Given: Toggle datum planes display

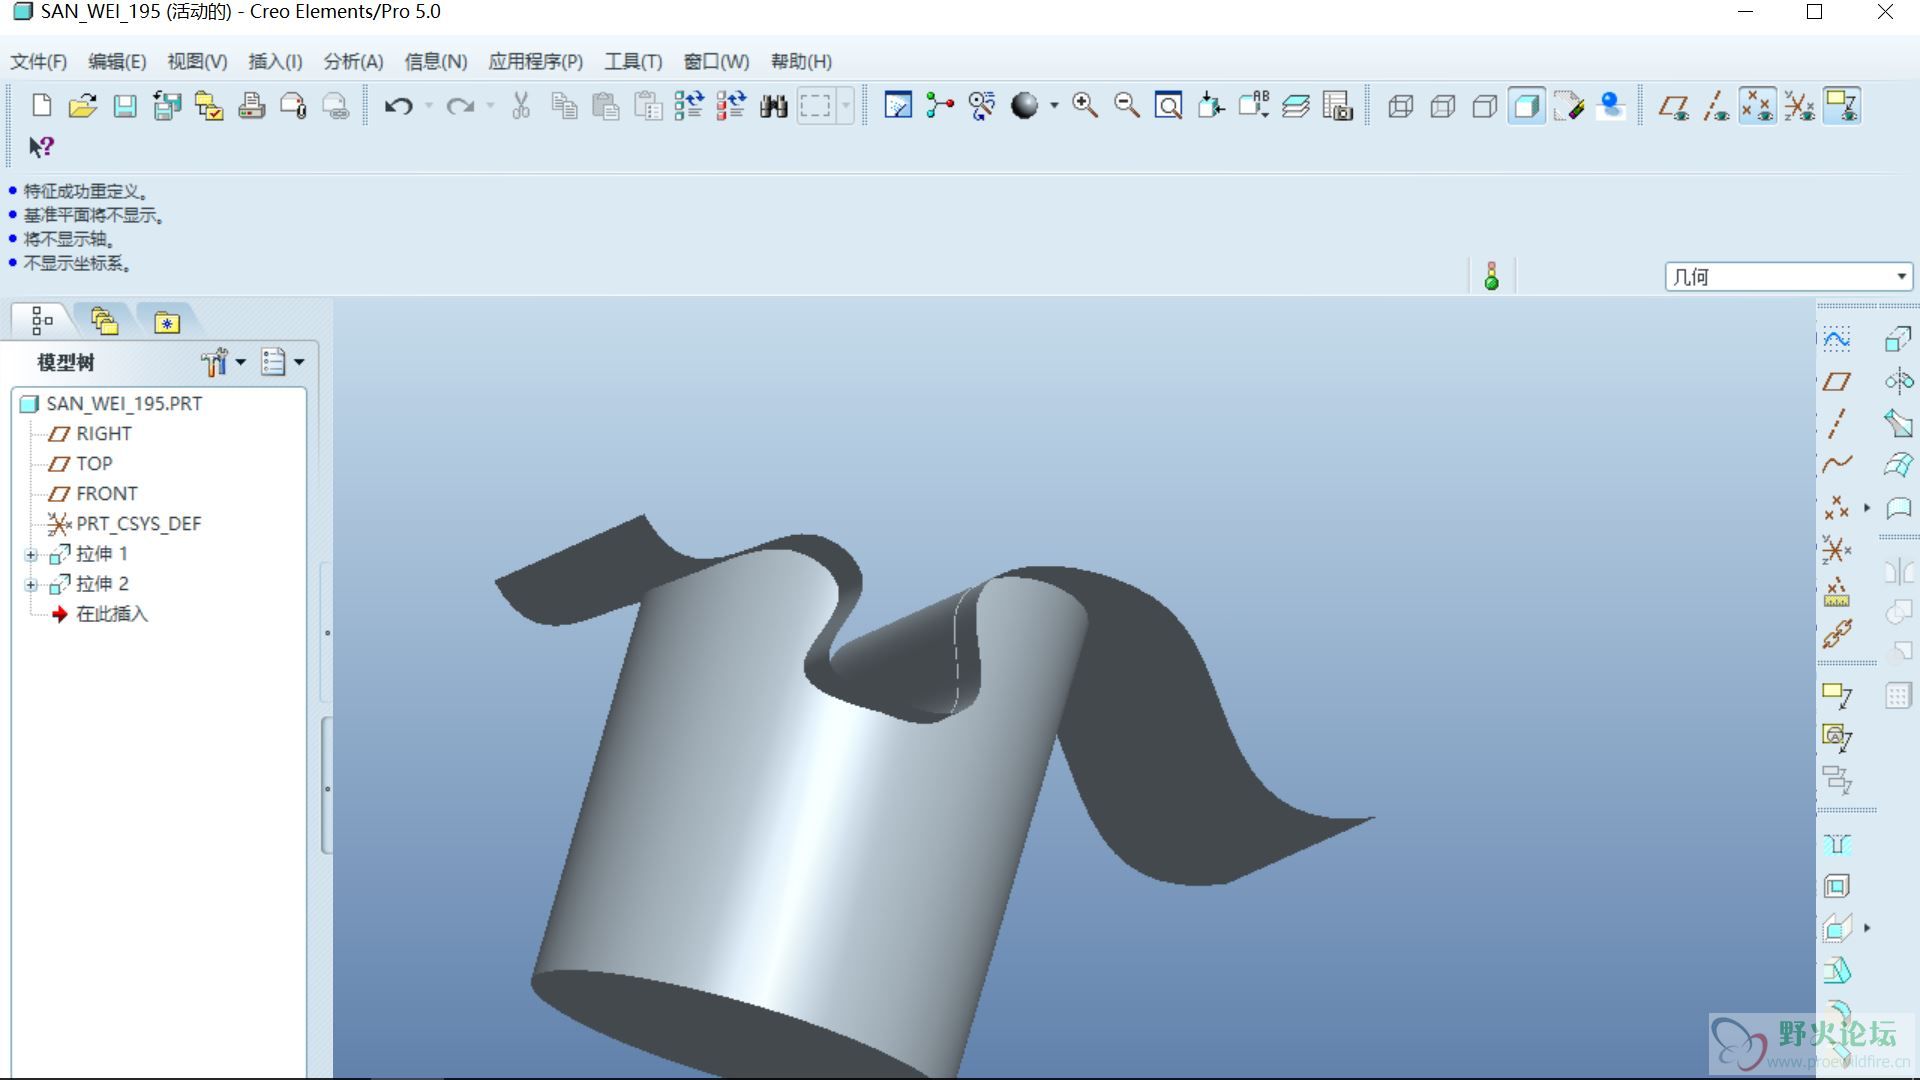Looking at the screenshot, I should pyautogui.click(x=1674, y=106).
